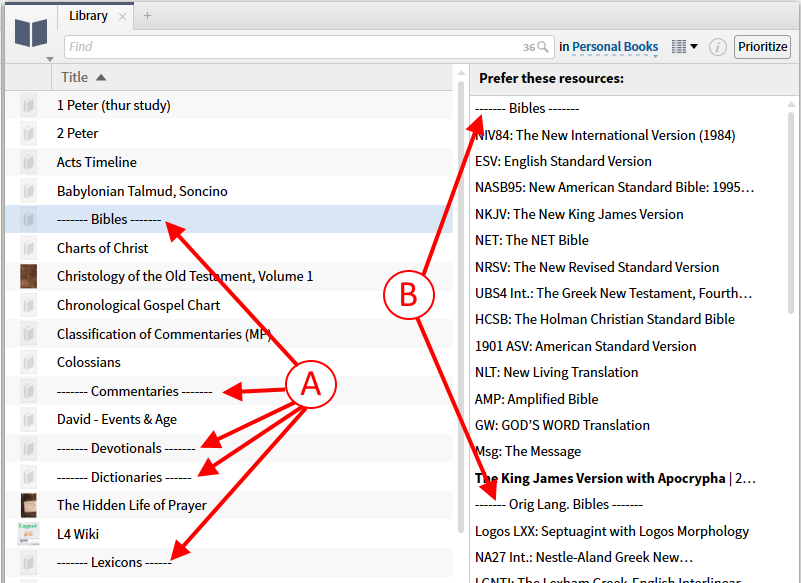Show resource information panel icon

(x=717, y=47)
